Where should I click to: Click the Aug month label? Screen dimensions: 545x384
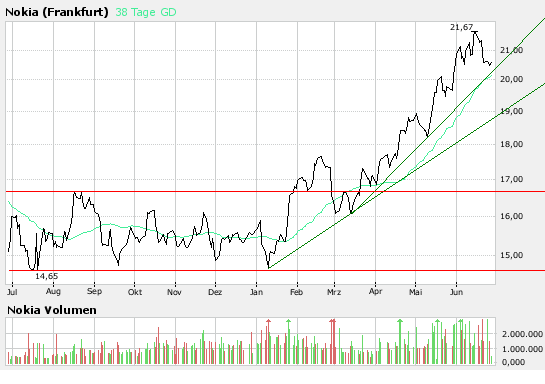(53, 291)
